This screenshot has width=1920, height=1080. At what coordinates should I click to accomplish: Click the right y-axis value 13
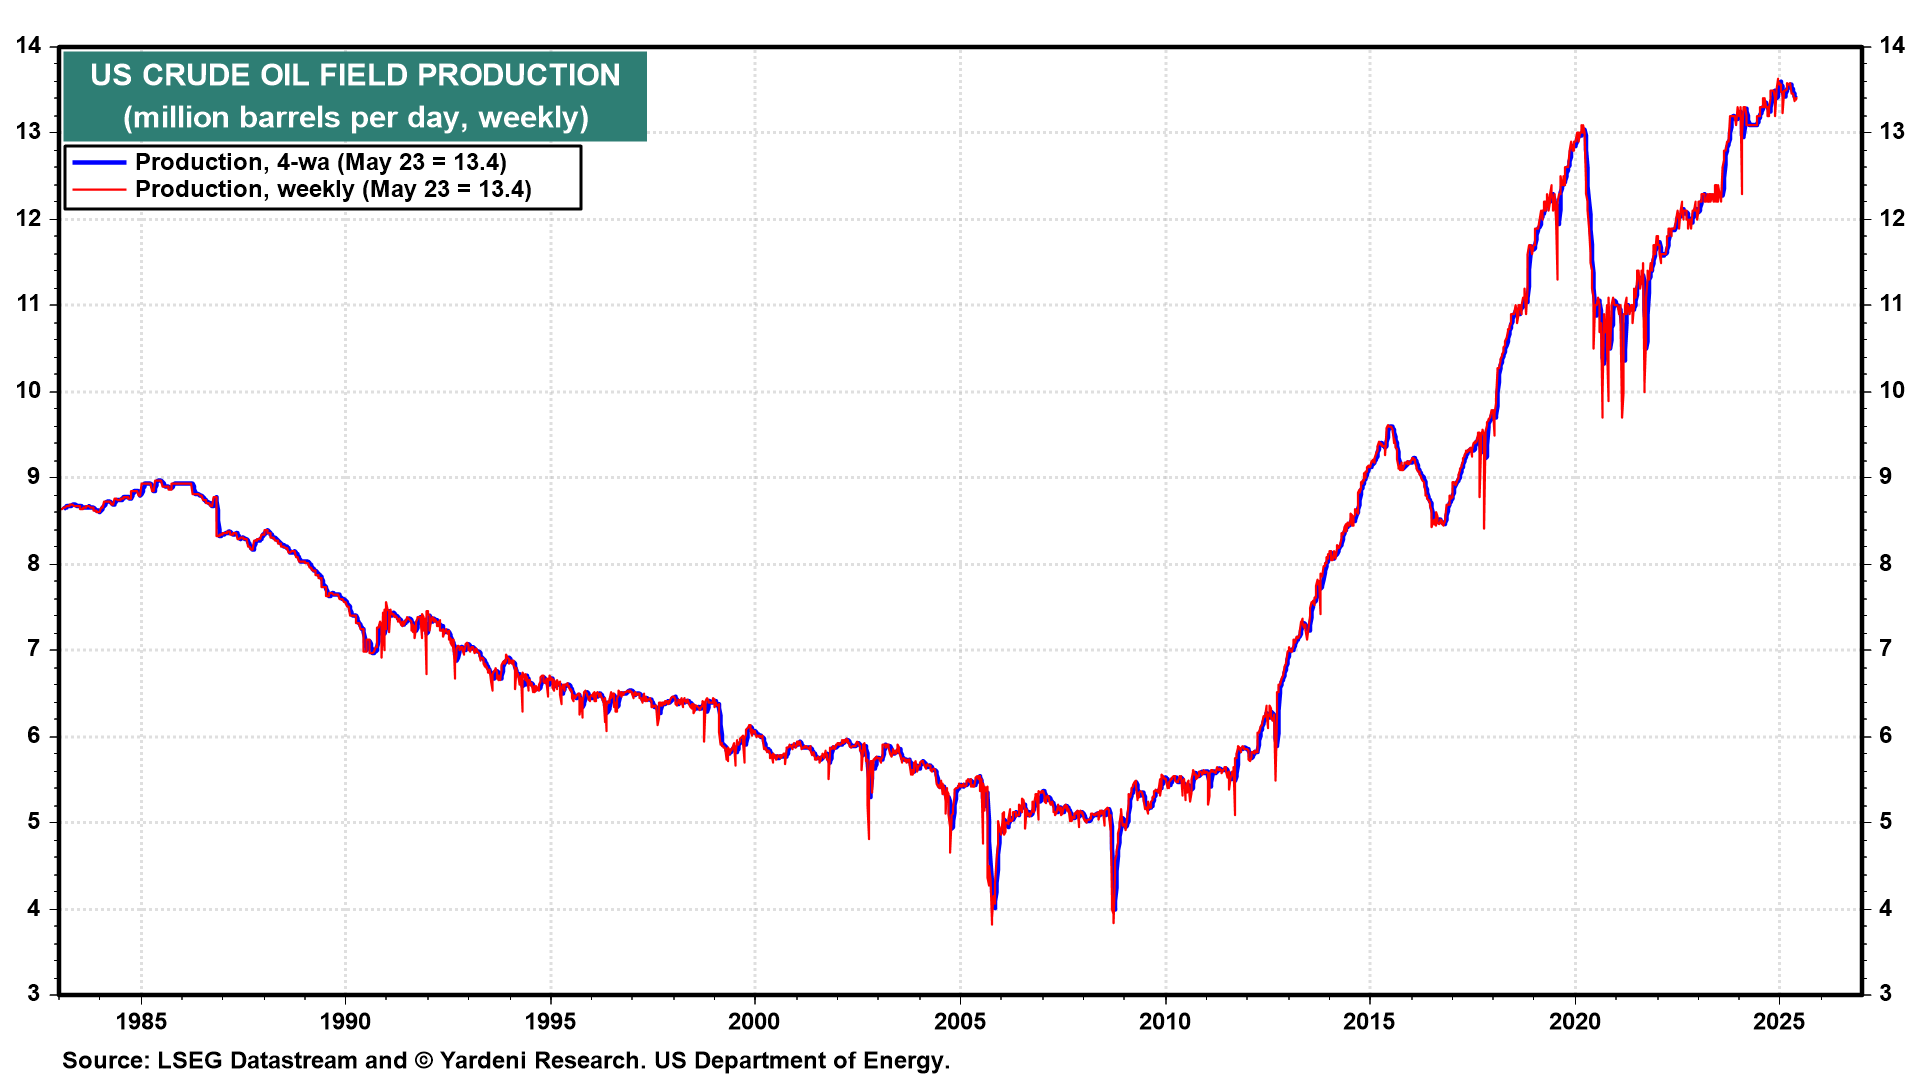tap(1892, 131)
